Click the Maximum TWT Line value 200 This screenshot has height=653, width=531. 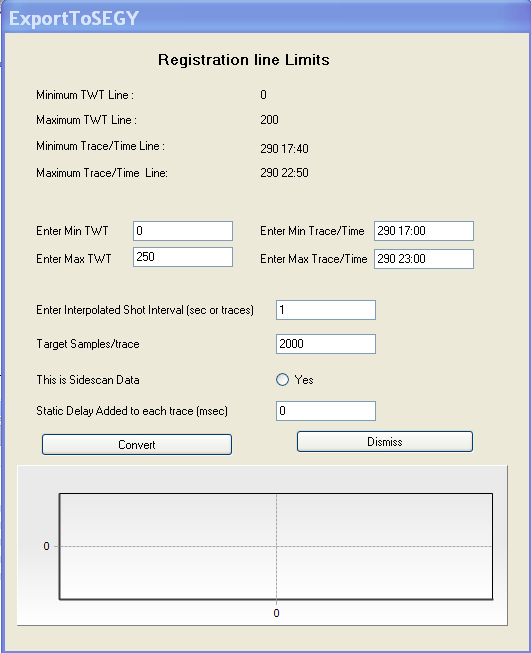(269, 120)
